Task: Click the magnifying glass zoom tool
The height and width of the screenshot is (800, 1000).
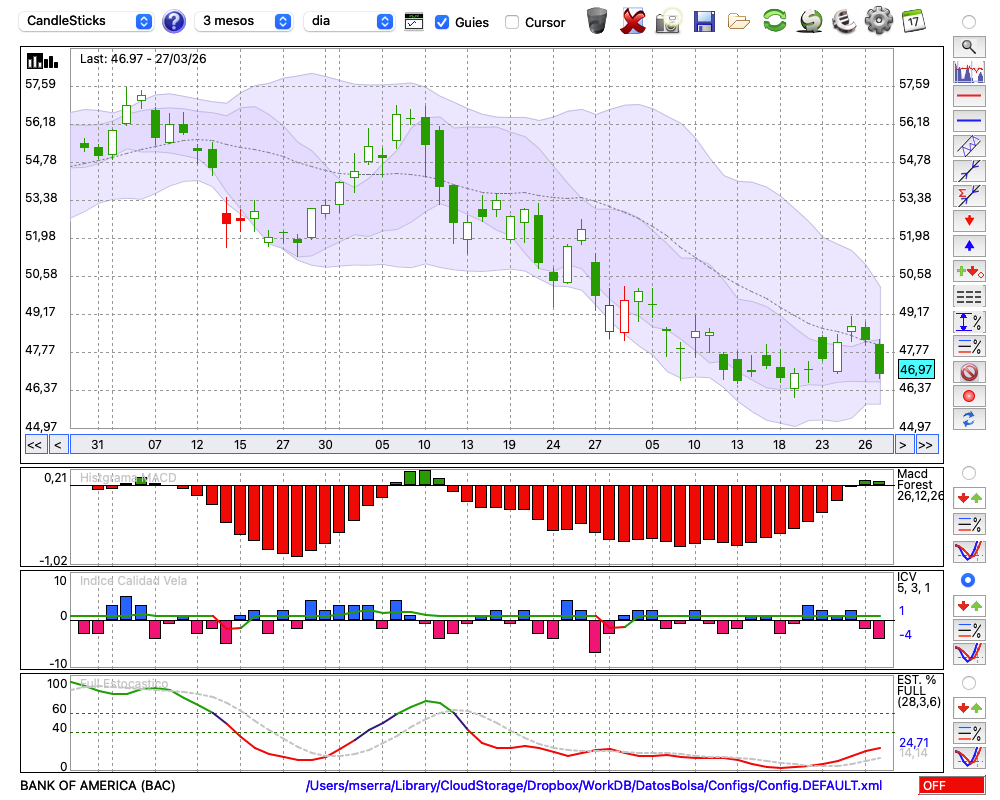Action: (x=967, y=46)
